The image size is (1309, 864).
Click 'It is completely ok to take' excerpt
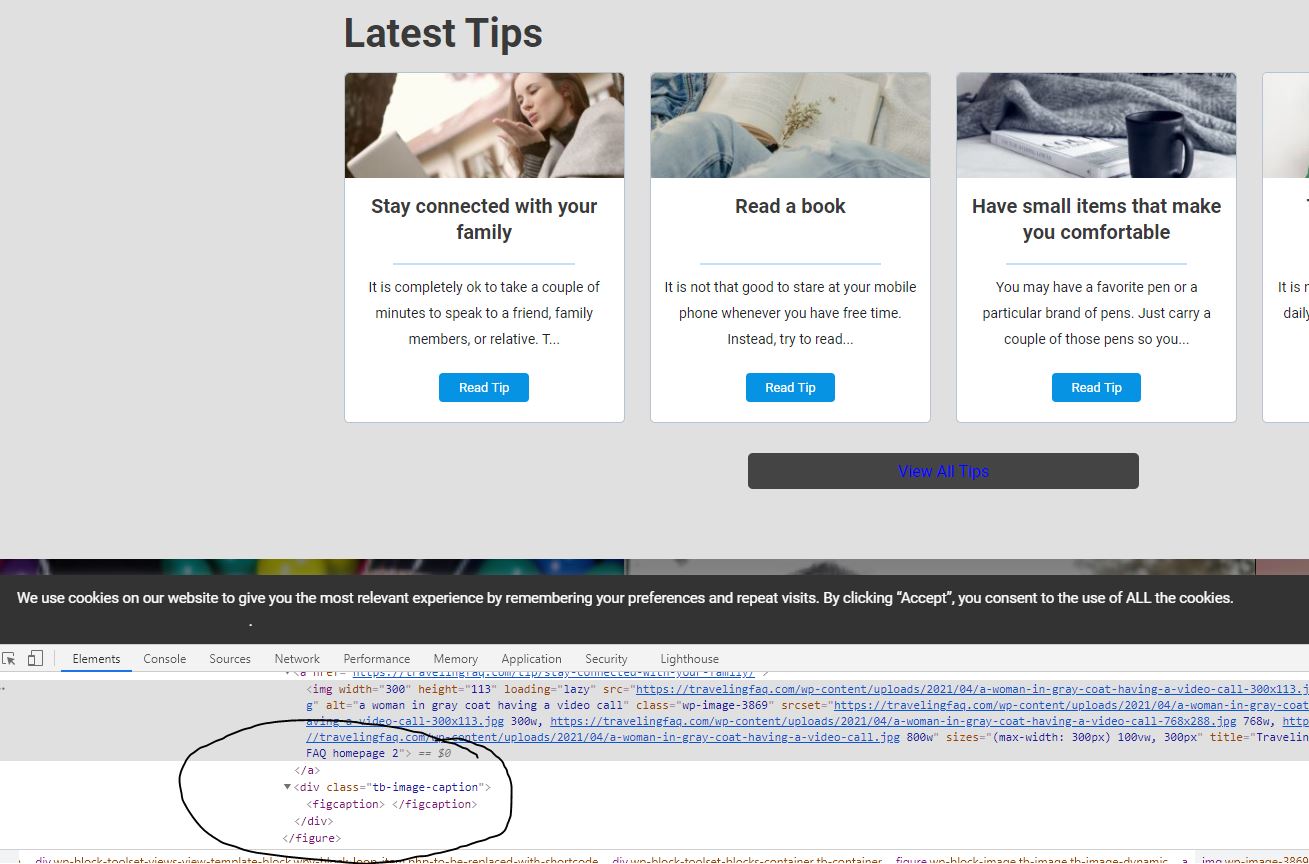tap(484, 313)
